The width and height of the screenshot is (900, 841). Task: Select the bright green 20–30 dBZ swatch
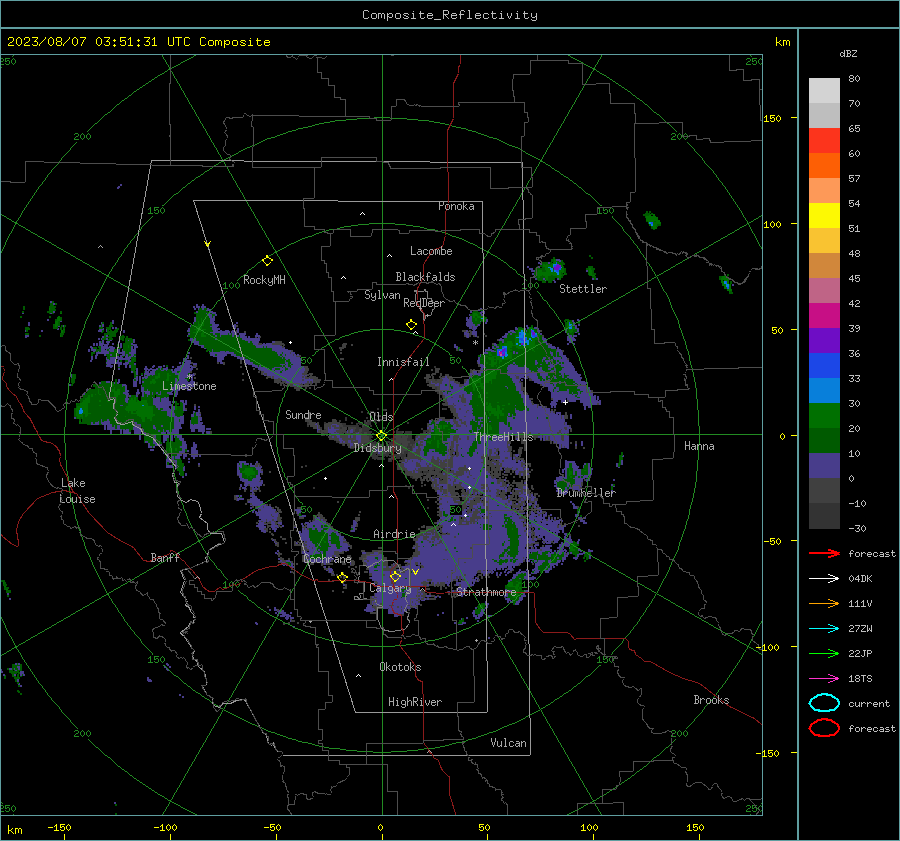824,415
